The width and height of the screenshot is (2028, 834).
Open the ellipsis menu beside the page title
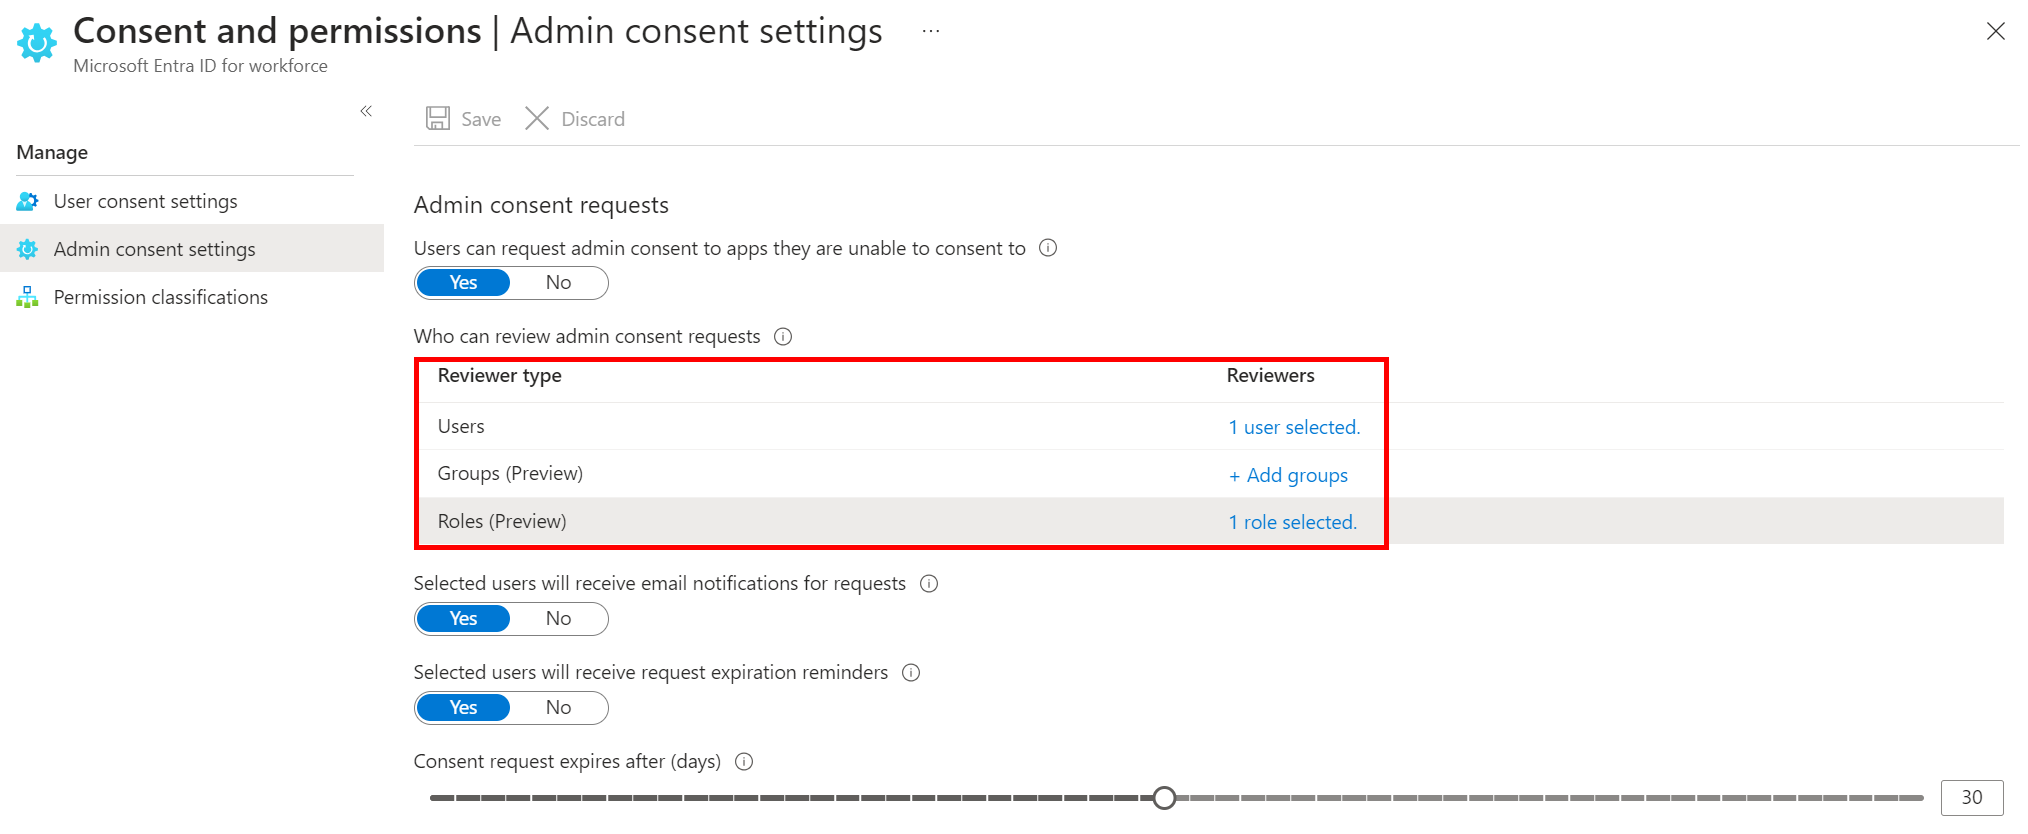(930, 30)
